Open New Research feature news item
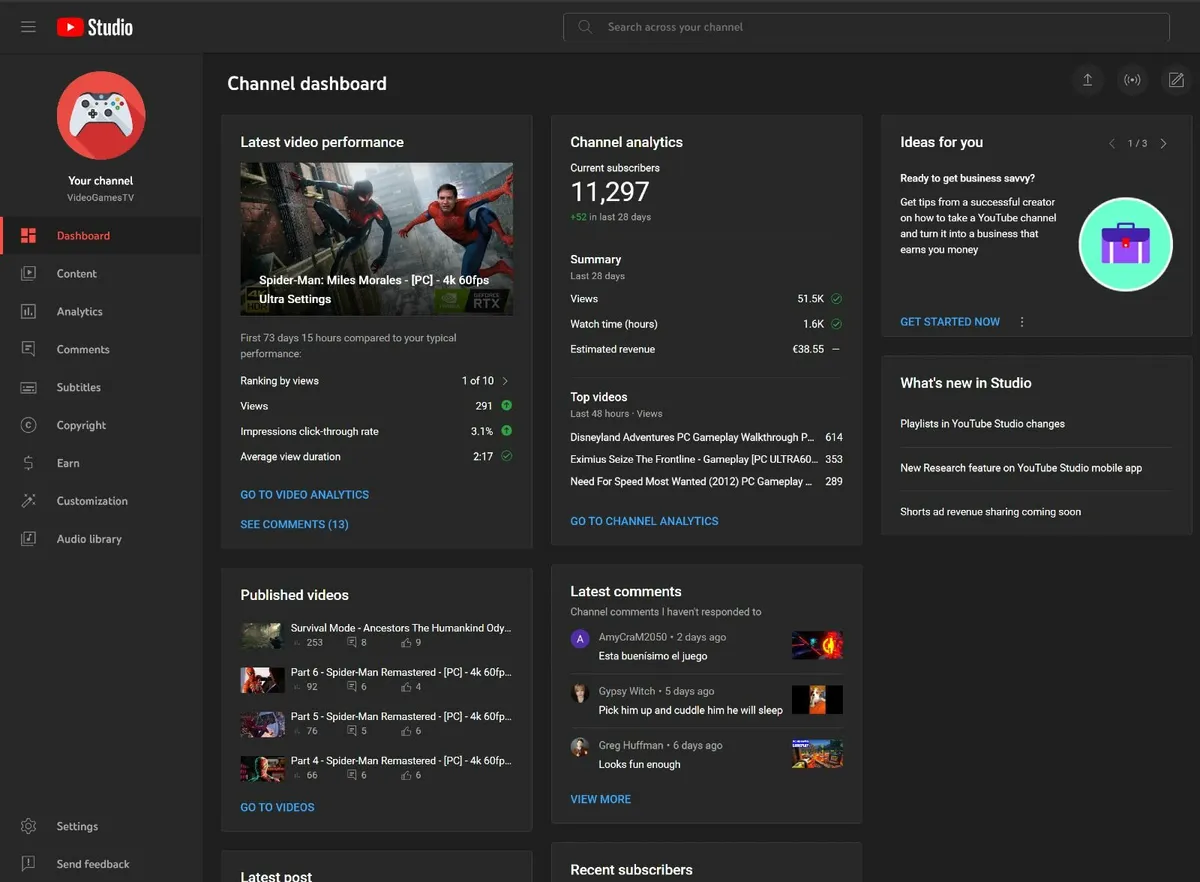Screen dimensions: 1200x882 1021,468
